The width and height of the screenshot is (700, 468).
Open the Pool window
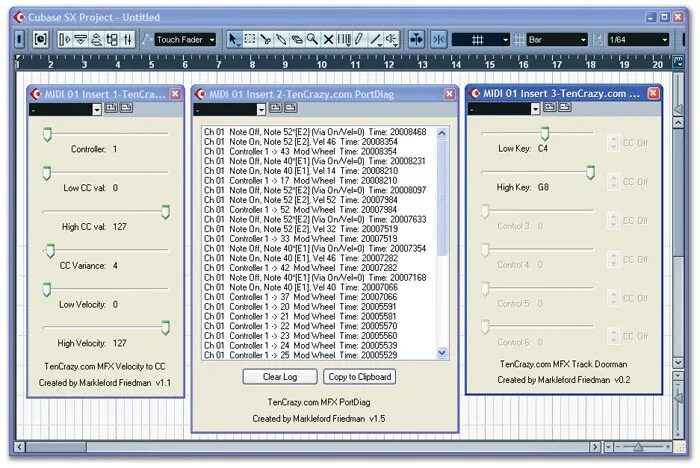point(112,40)
